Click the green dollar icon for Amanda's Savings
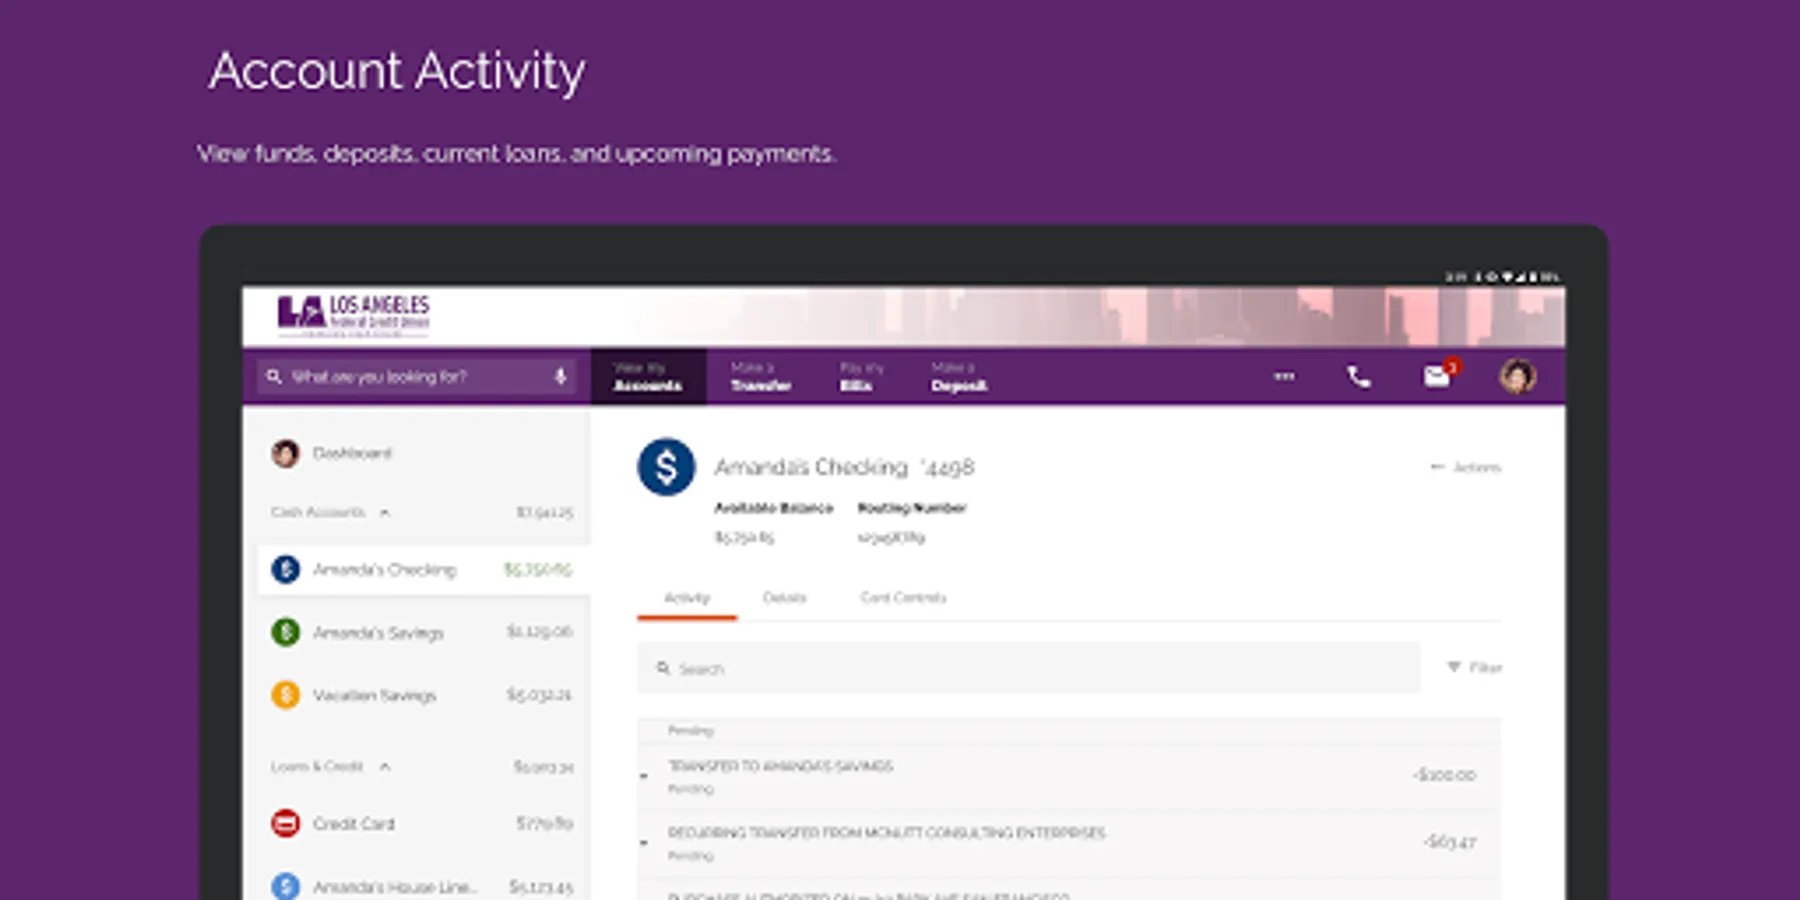1800x900 pixels. [x=285, y=632]
